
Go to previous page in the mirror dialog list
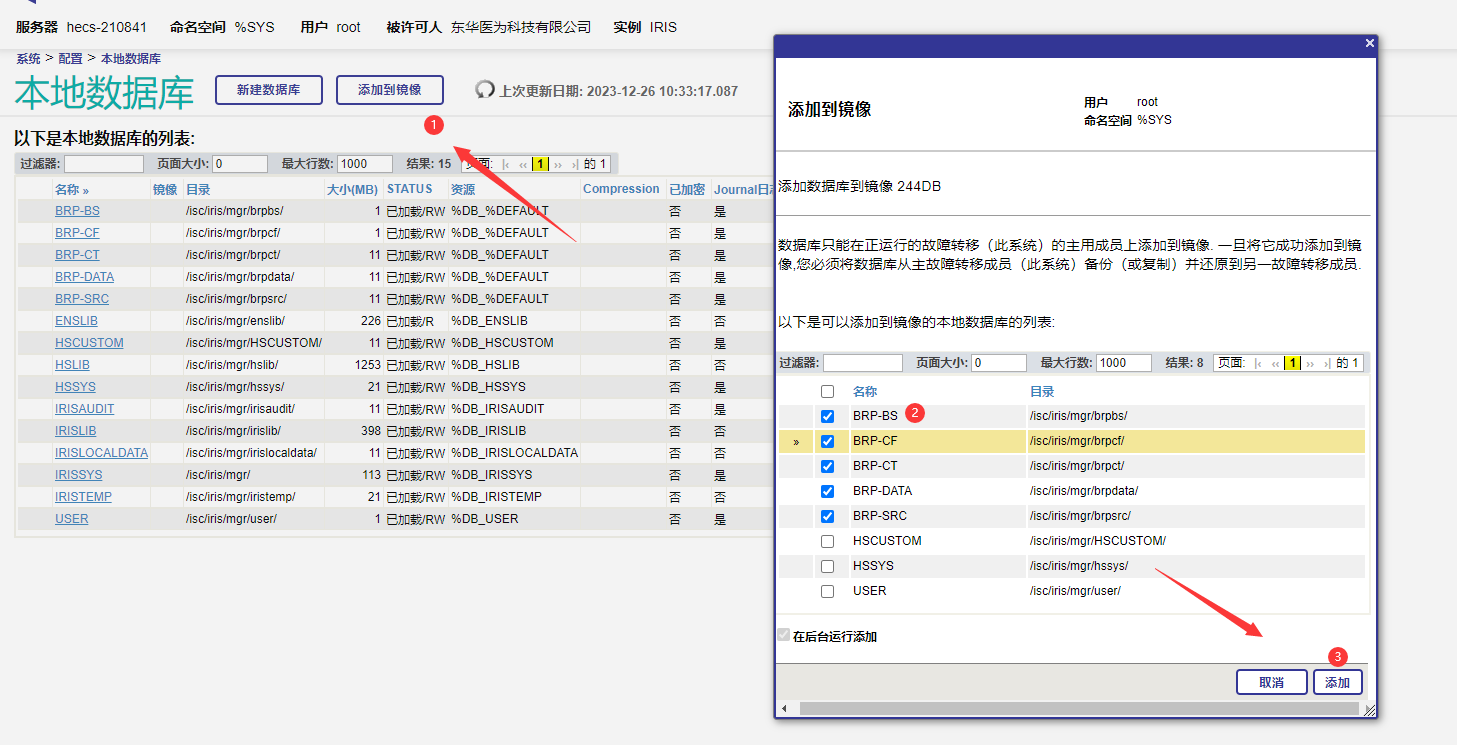[x=1275, y=363]
